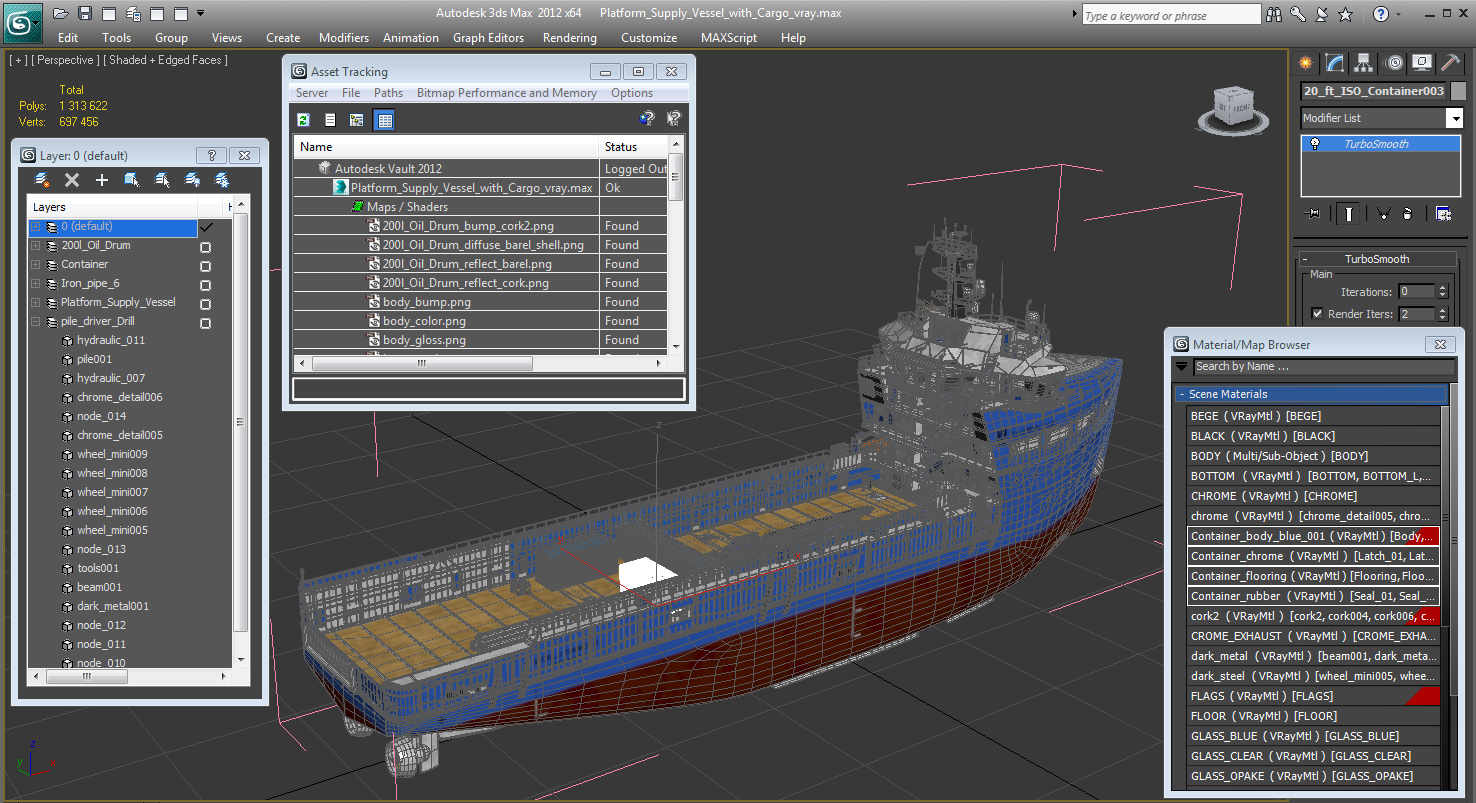This screenshot has width=1476, height=803.
Task: Open quick access toolbar customize arrow
Action: [200, 14]
